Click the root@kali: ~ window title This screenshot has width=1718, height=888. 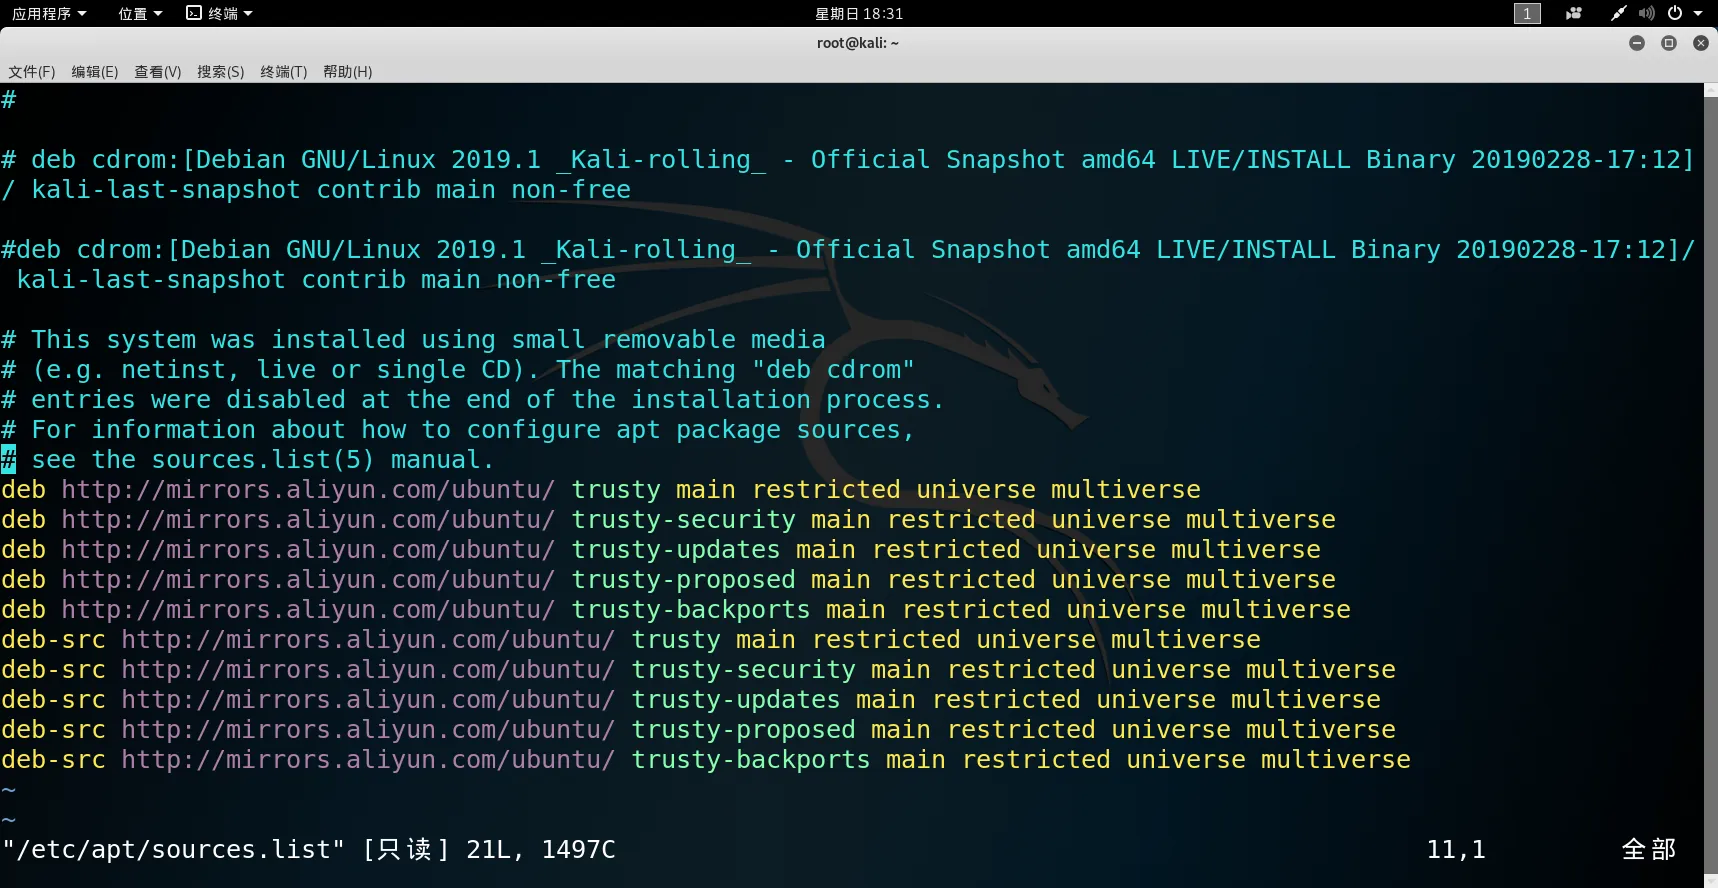858,43
